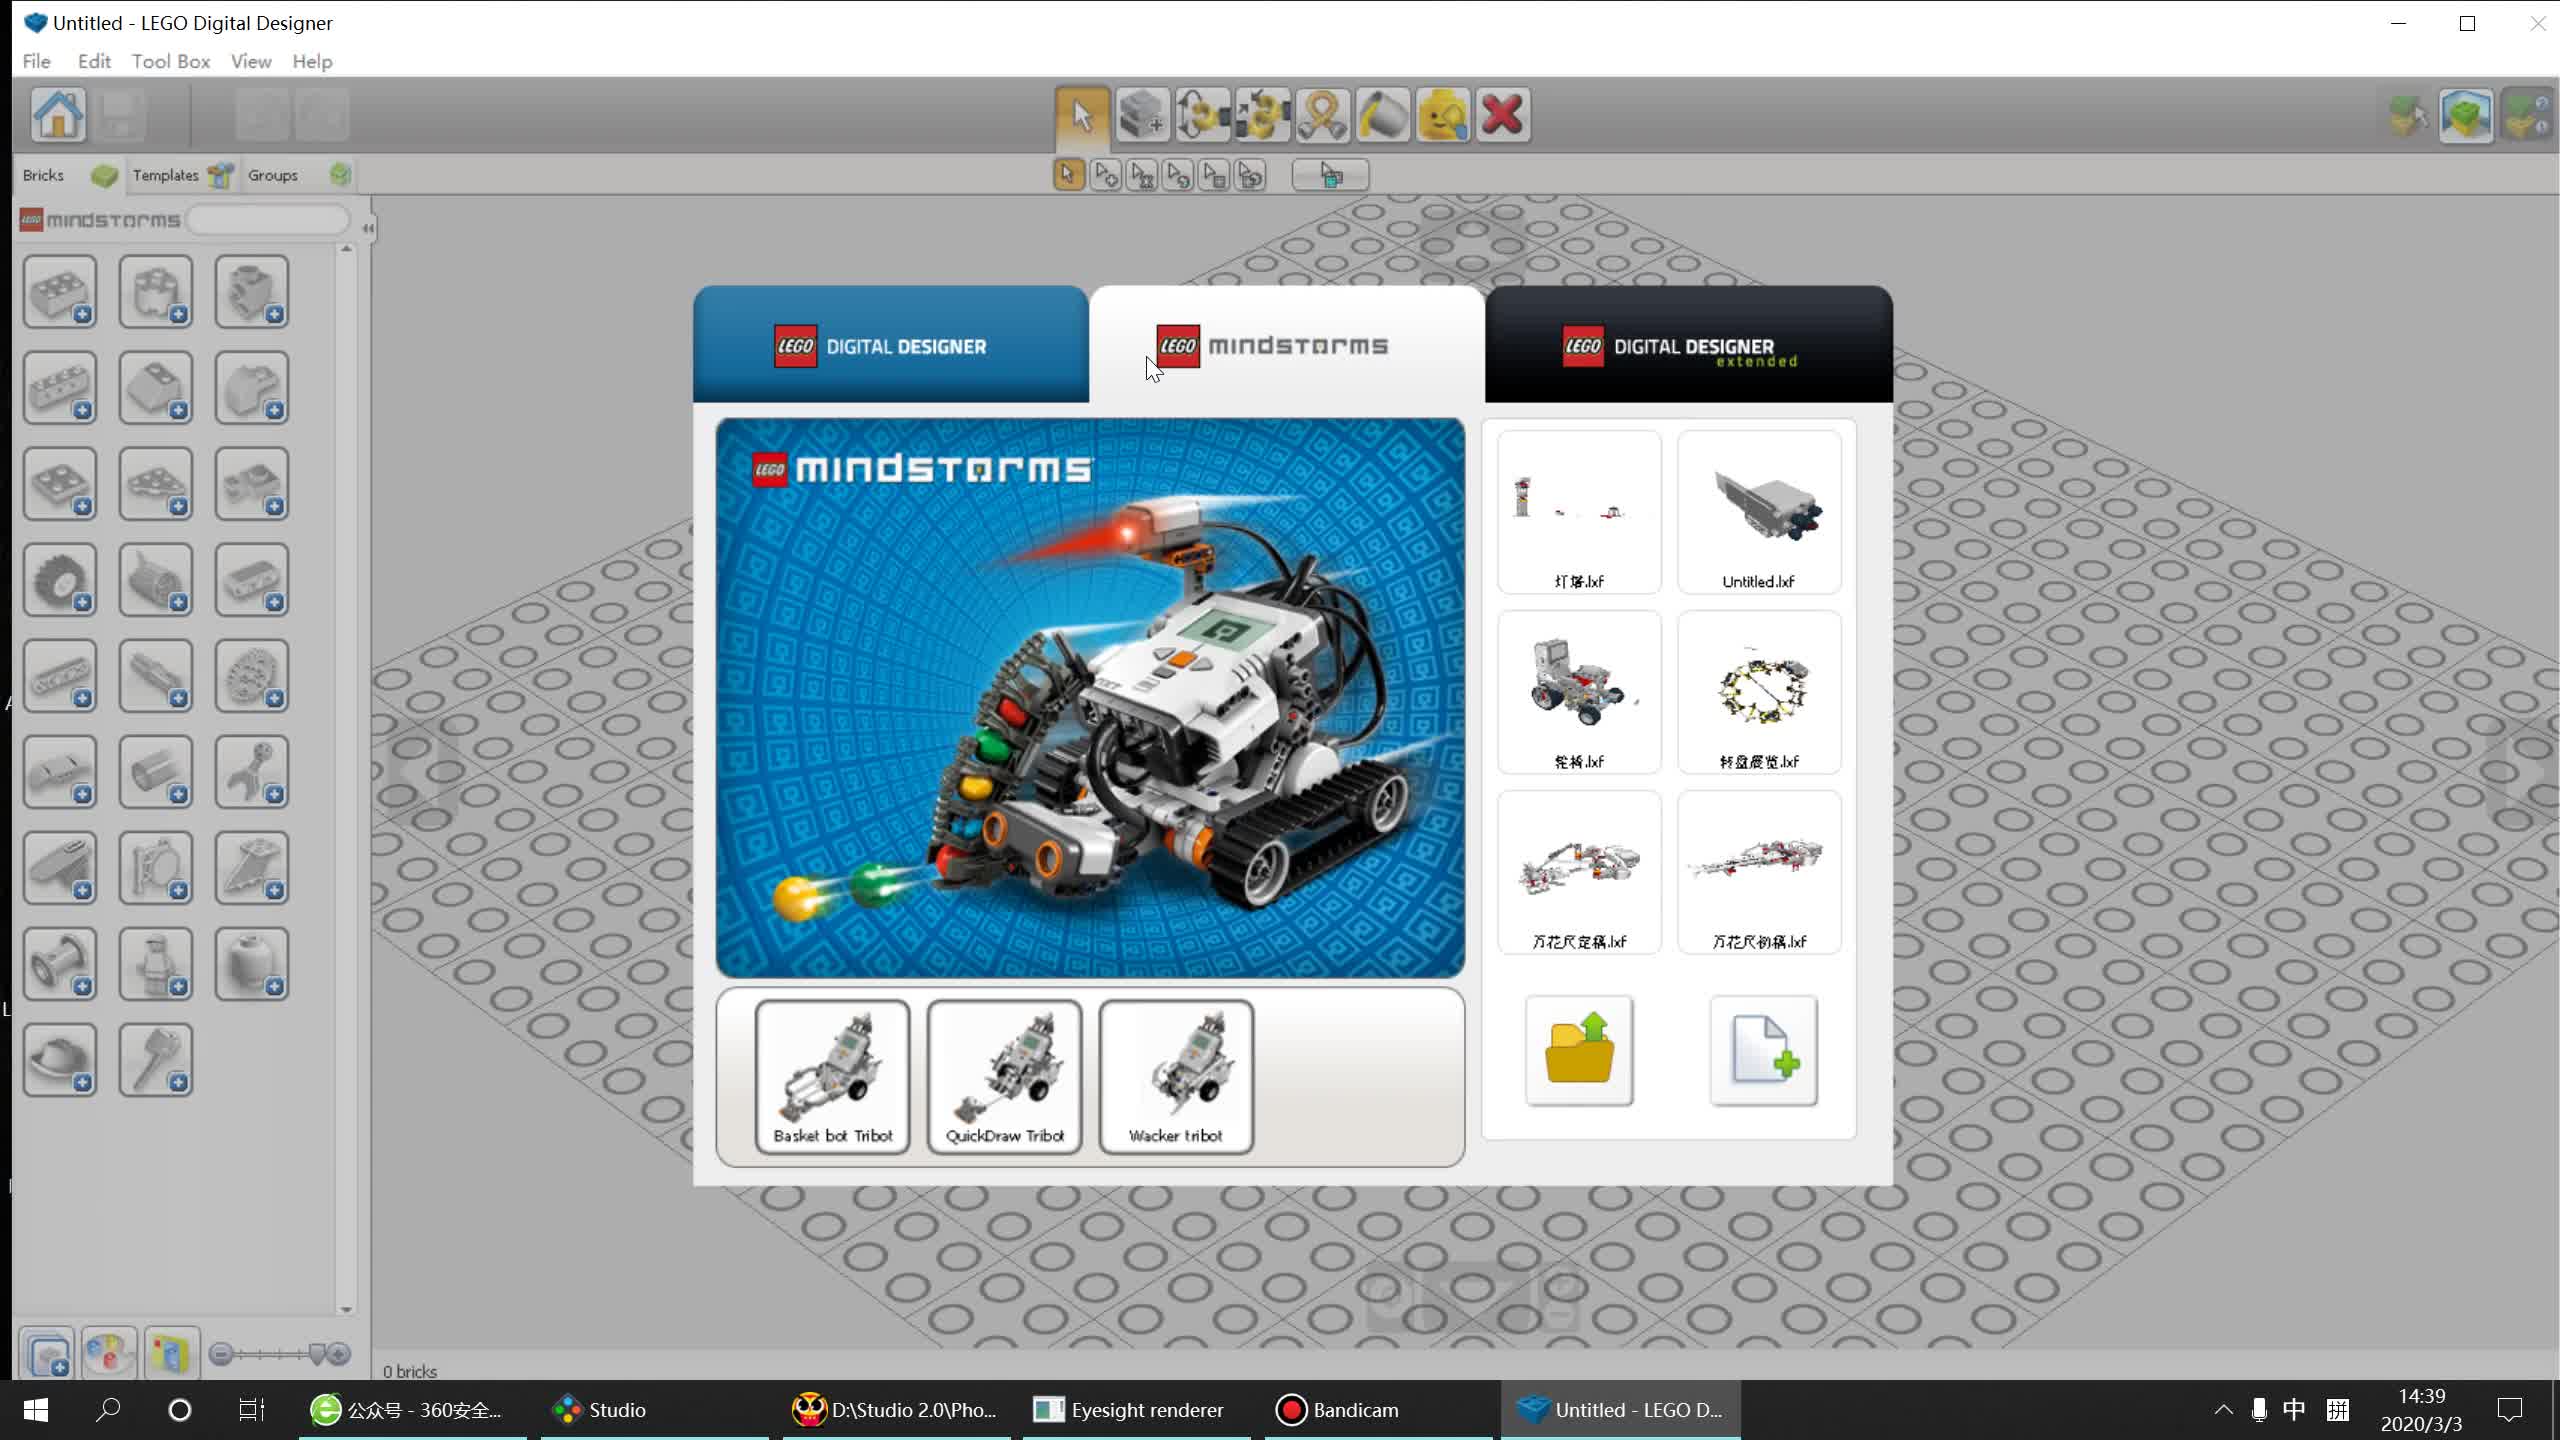Open Building guide mode icon
The height and width of the screenshot is (1440, 2560).
coord(2526,116)
